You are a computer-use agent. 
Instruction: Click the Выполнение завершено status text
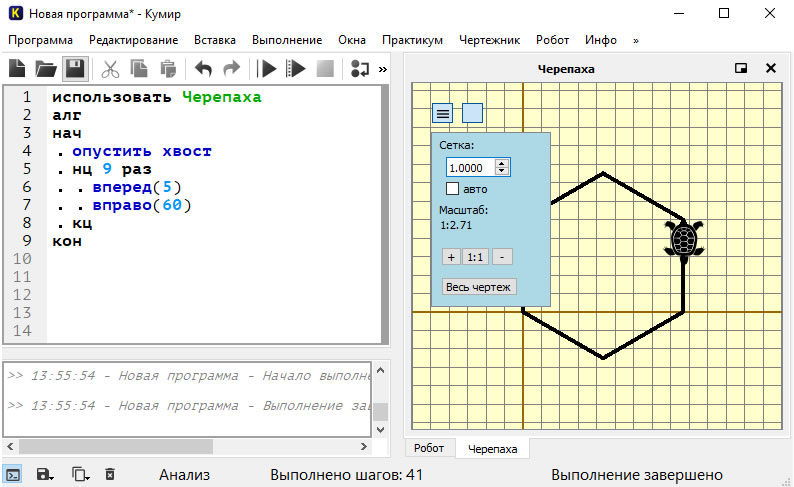pyautogui.click(x=637, y=475)
